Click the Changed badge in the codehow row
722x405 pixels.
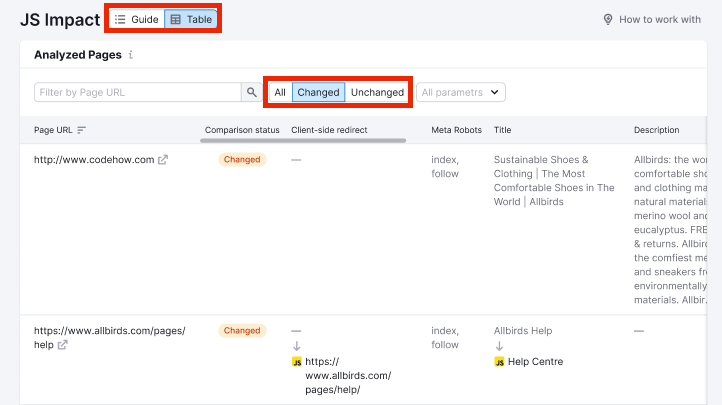(242, 160)
